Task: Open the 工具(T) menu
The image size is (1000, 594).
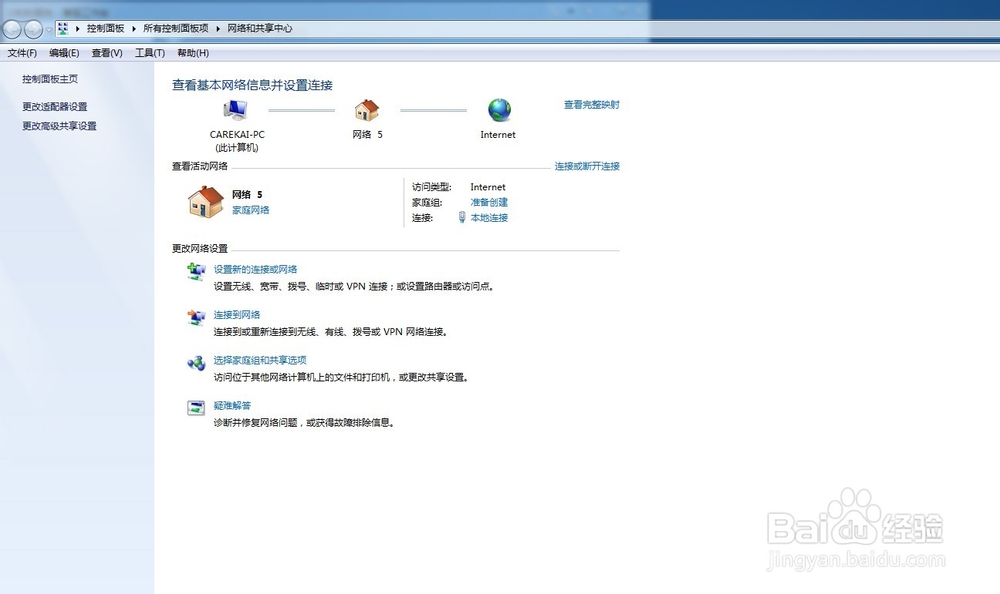Action: point(150,53)
